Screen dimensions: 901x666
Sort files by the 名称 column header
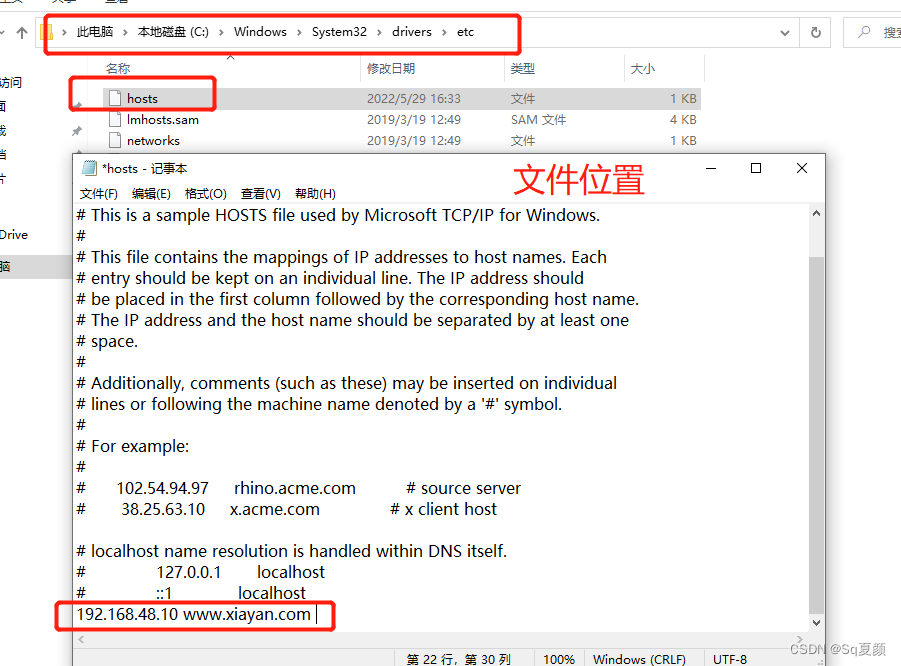[x=118, y=68]
